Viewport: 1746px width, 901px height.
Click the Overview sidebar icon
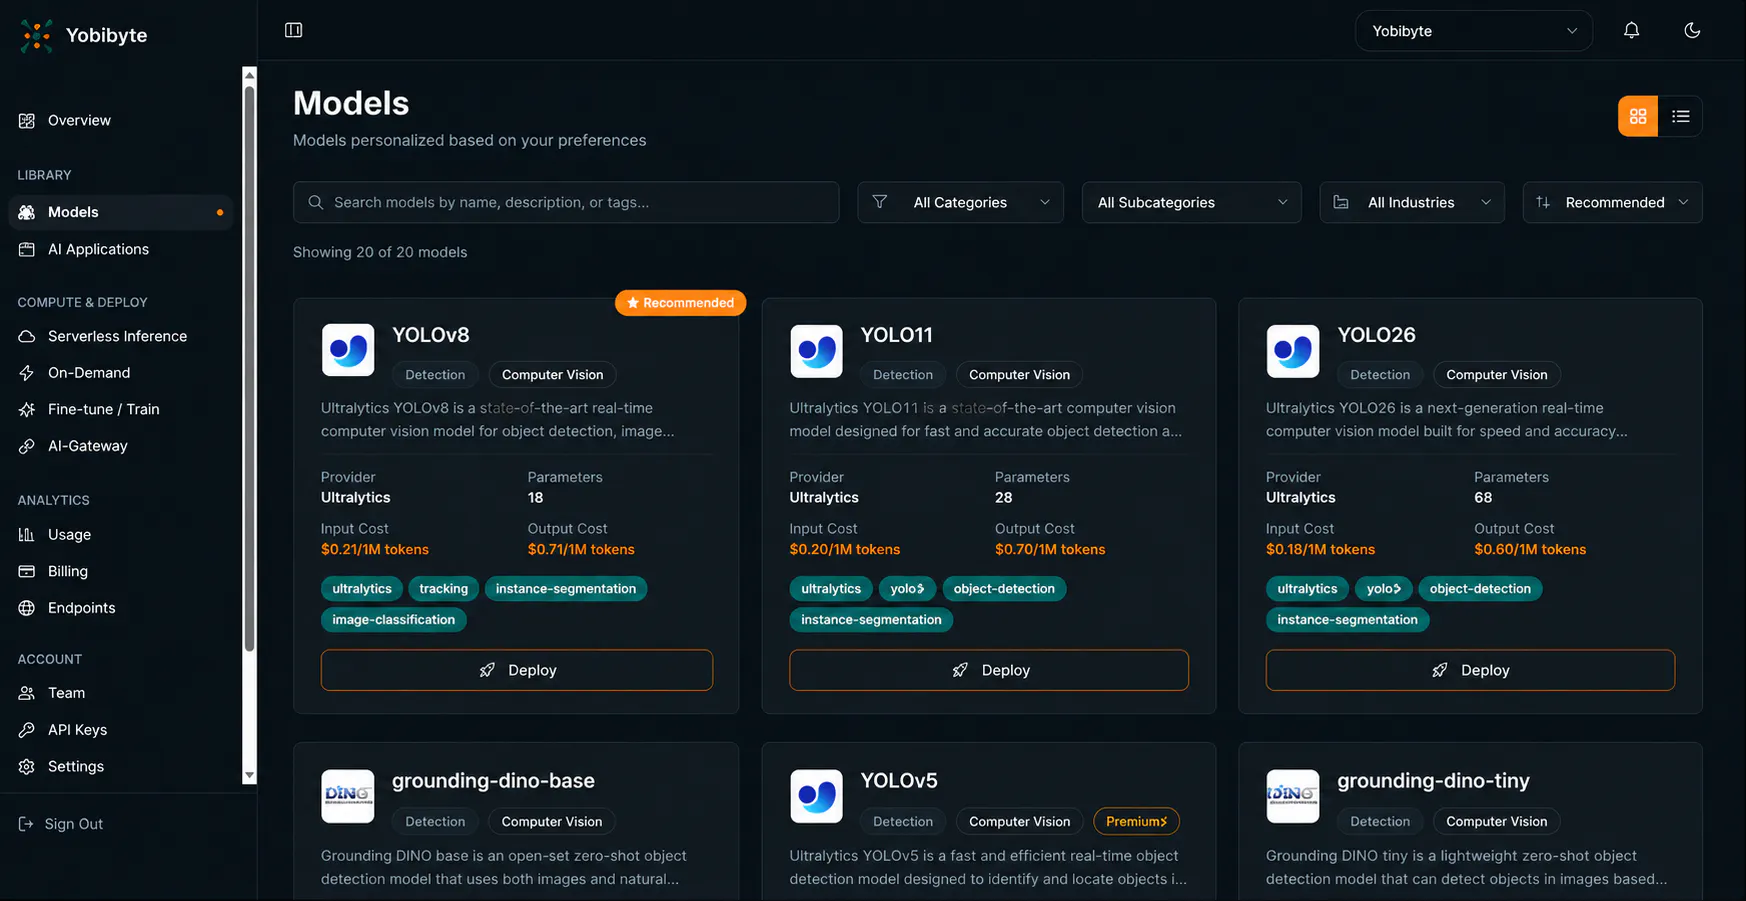pos(27,120)
